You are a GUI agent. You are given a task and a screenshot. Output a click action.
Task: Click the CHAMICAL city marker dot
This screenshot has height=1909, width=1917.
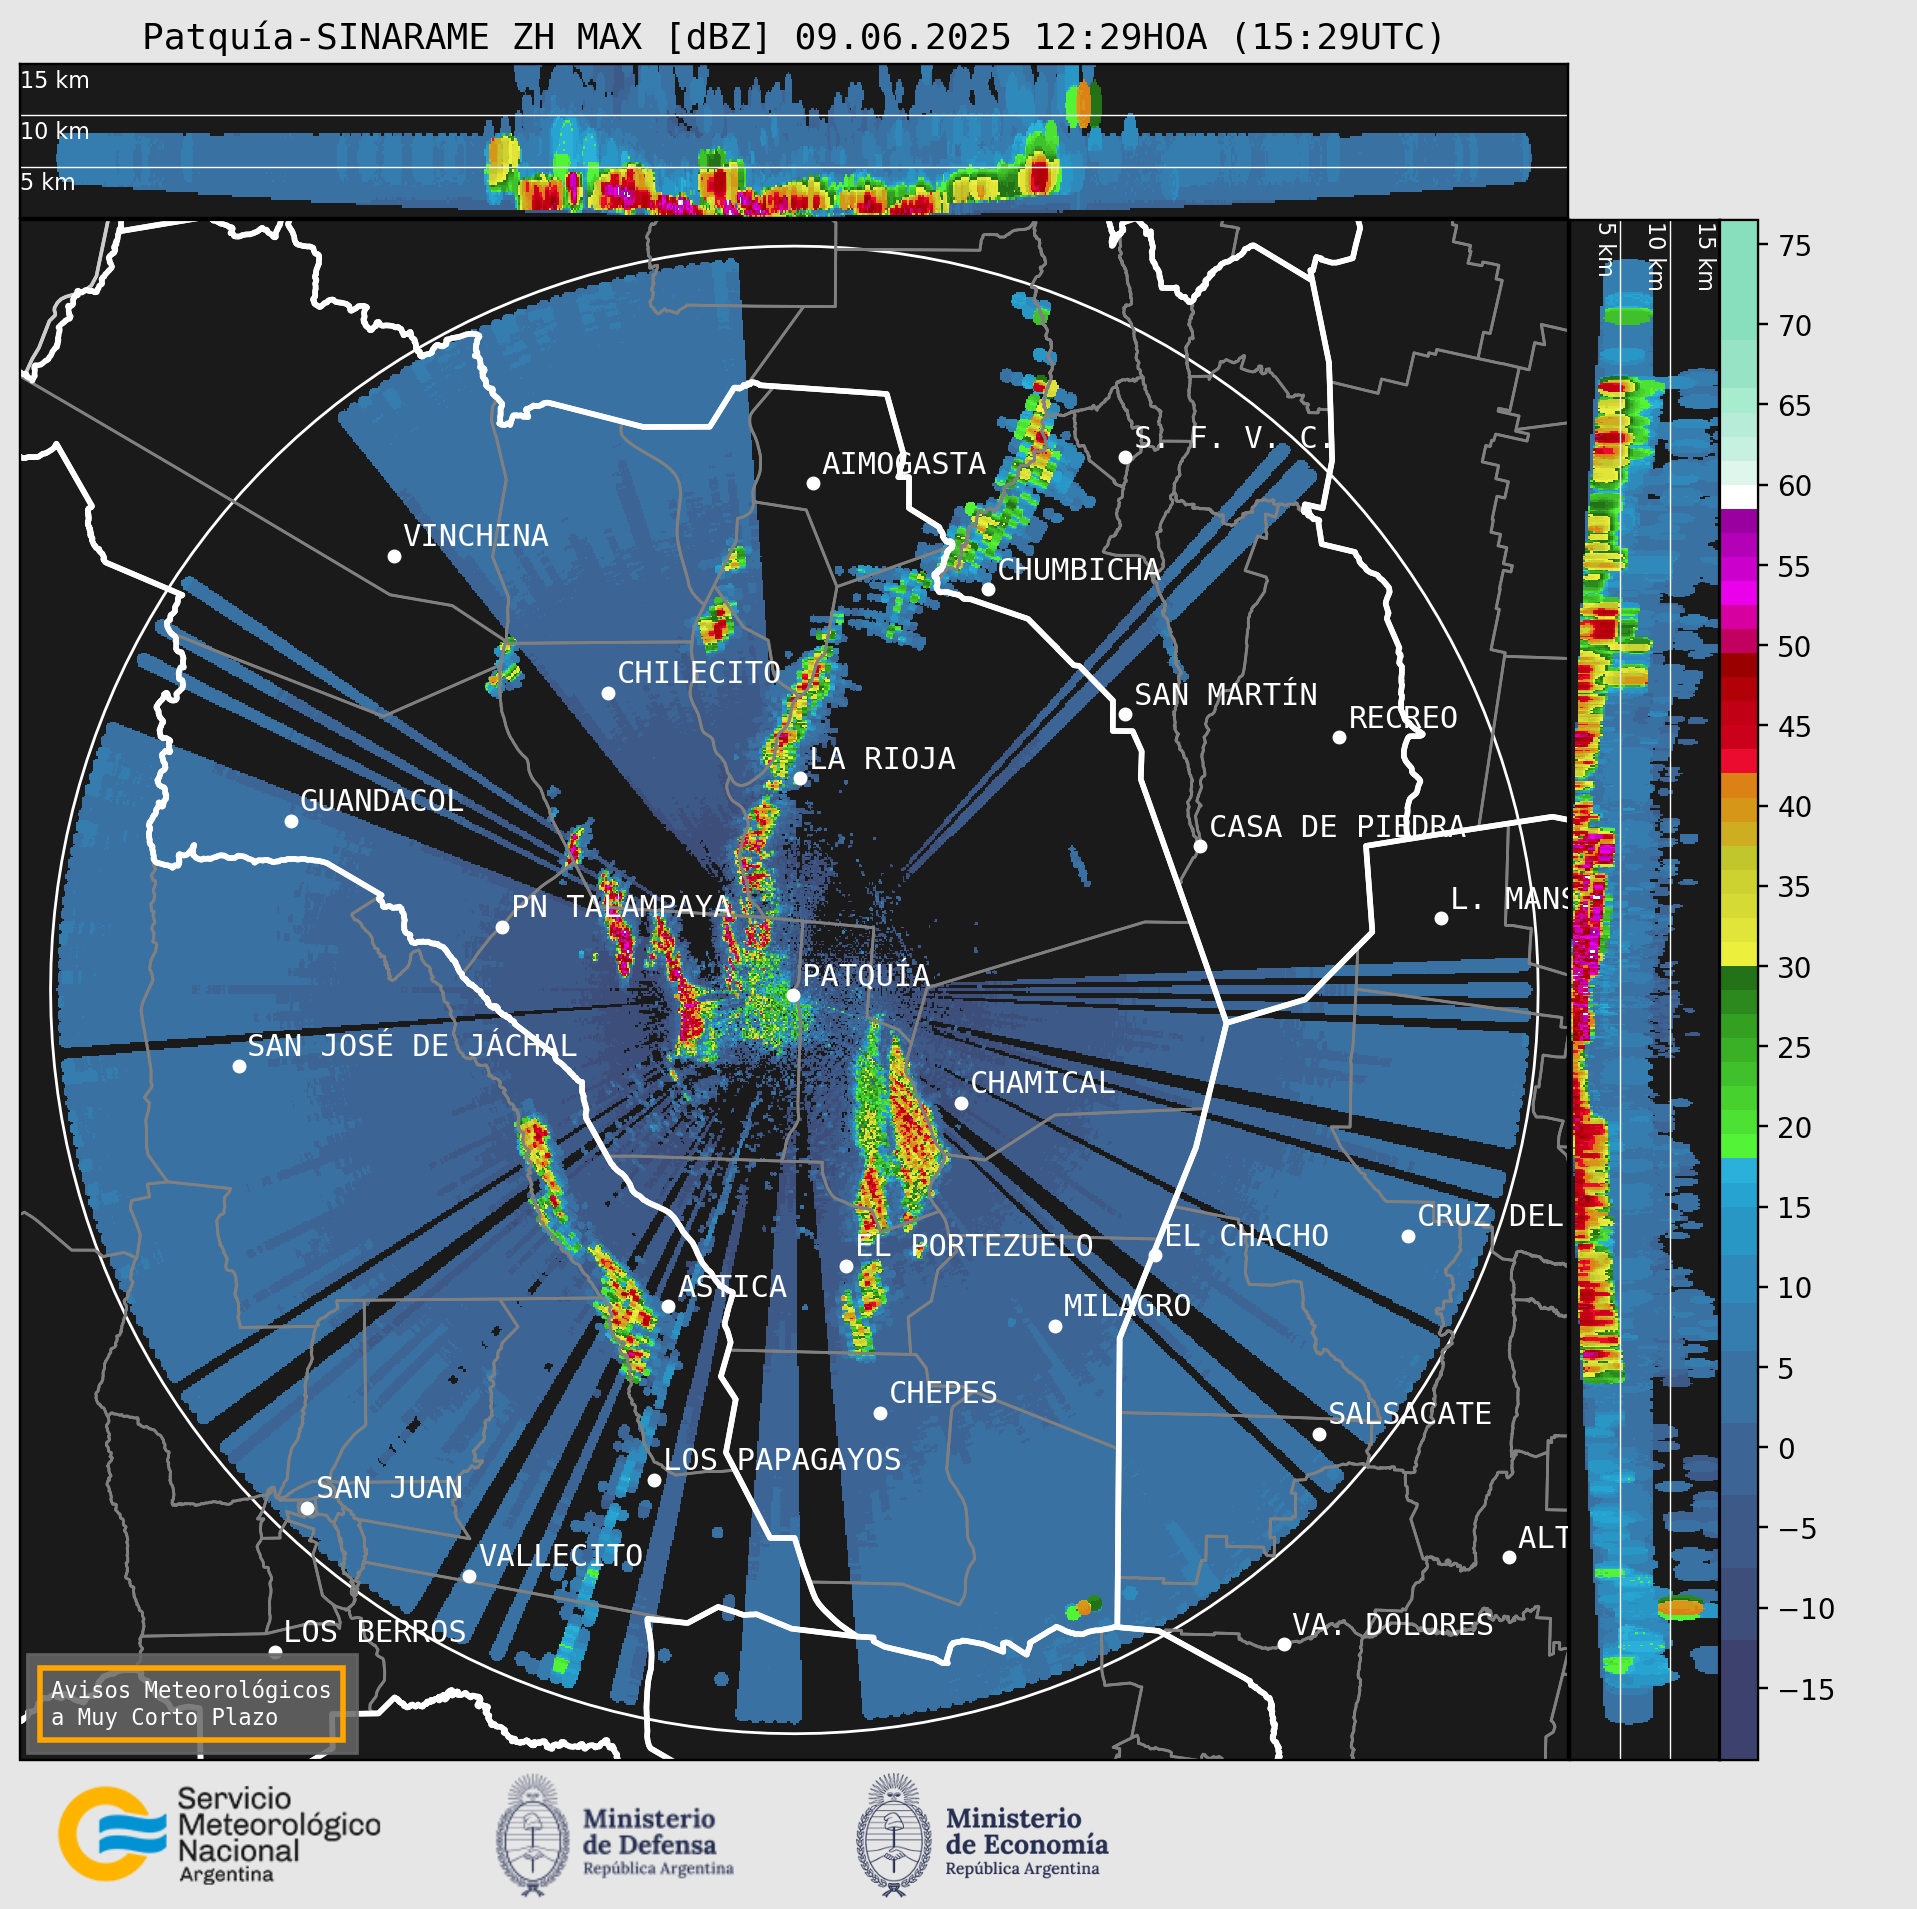(961, 1103)
